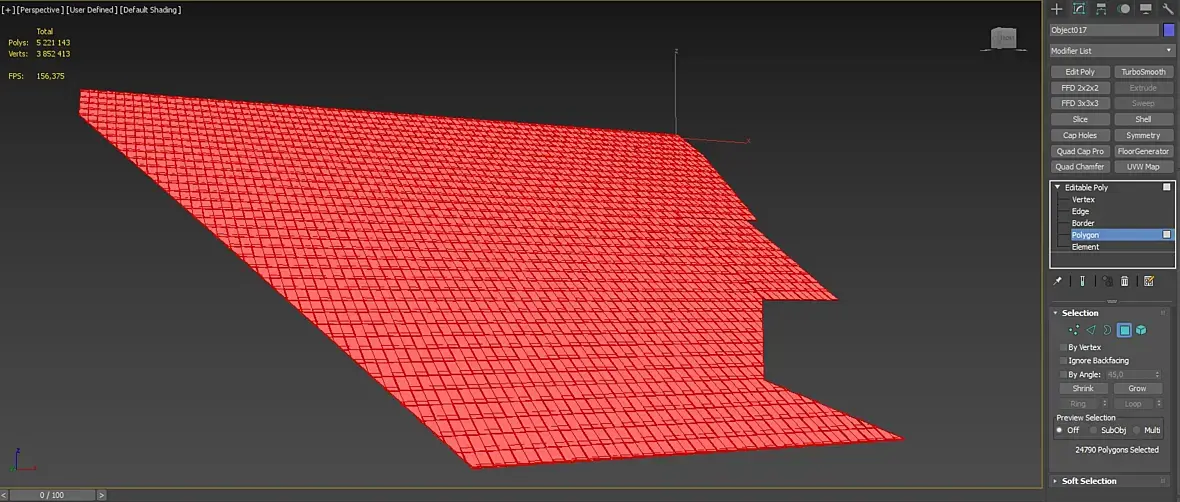This screenshot has height=502, width=1180.
Task: Pin the modifier stack
Action: pos(1057,281)
